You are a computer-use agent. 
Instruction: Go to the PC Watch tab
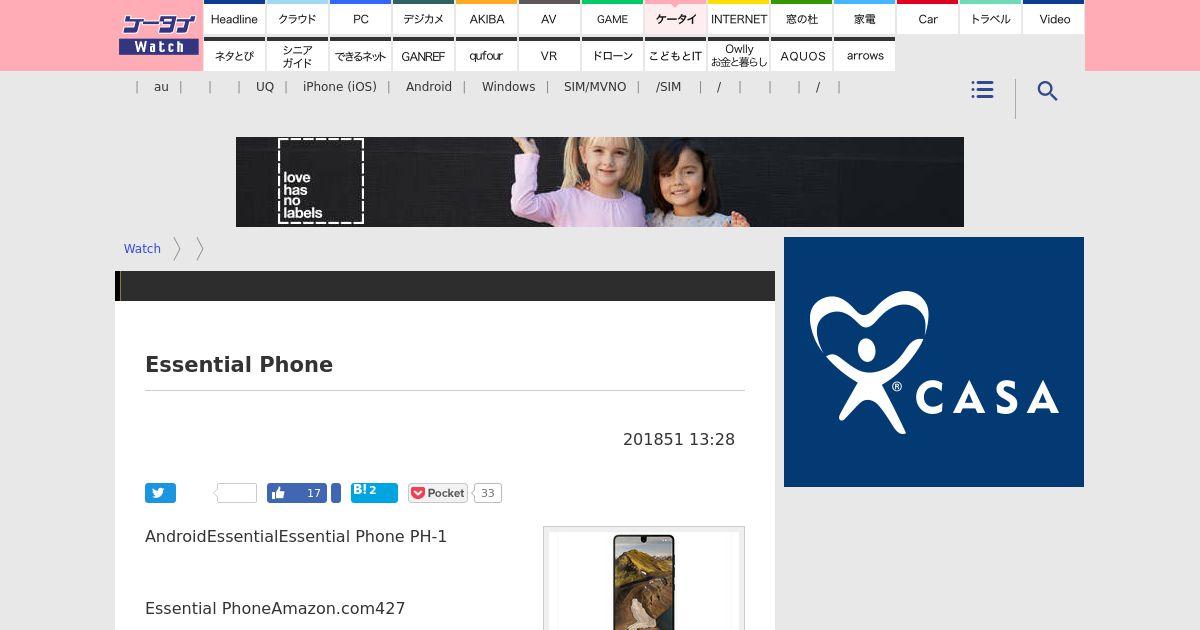[360, 19]
